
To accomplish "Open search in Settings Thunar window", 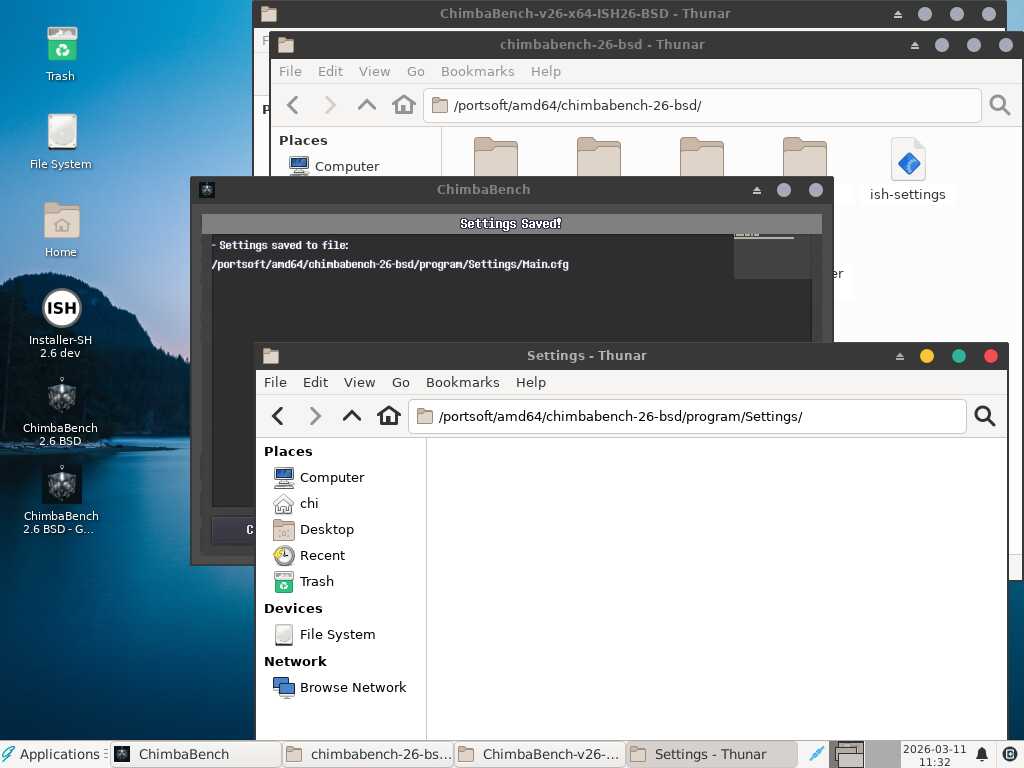I will point(985,416).
